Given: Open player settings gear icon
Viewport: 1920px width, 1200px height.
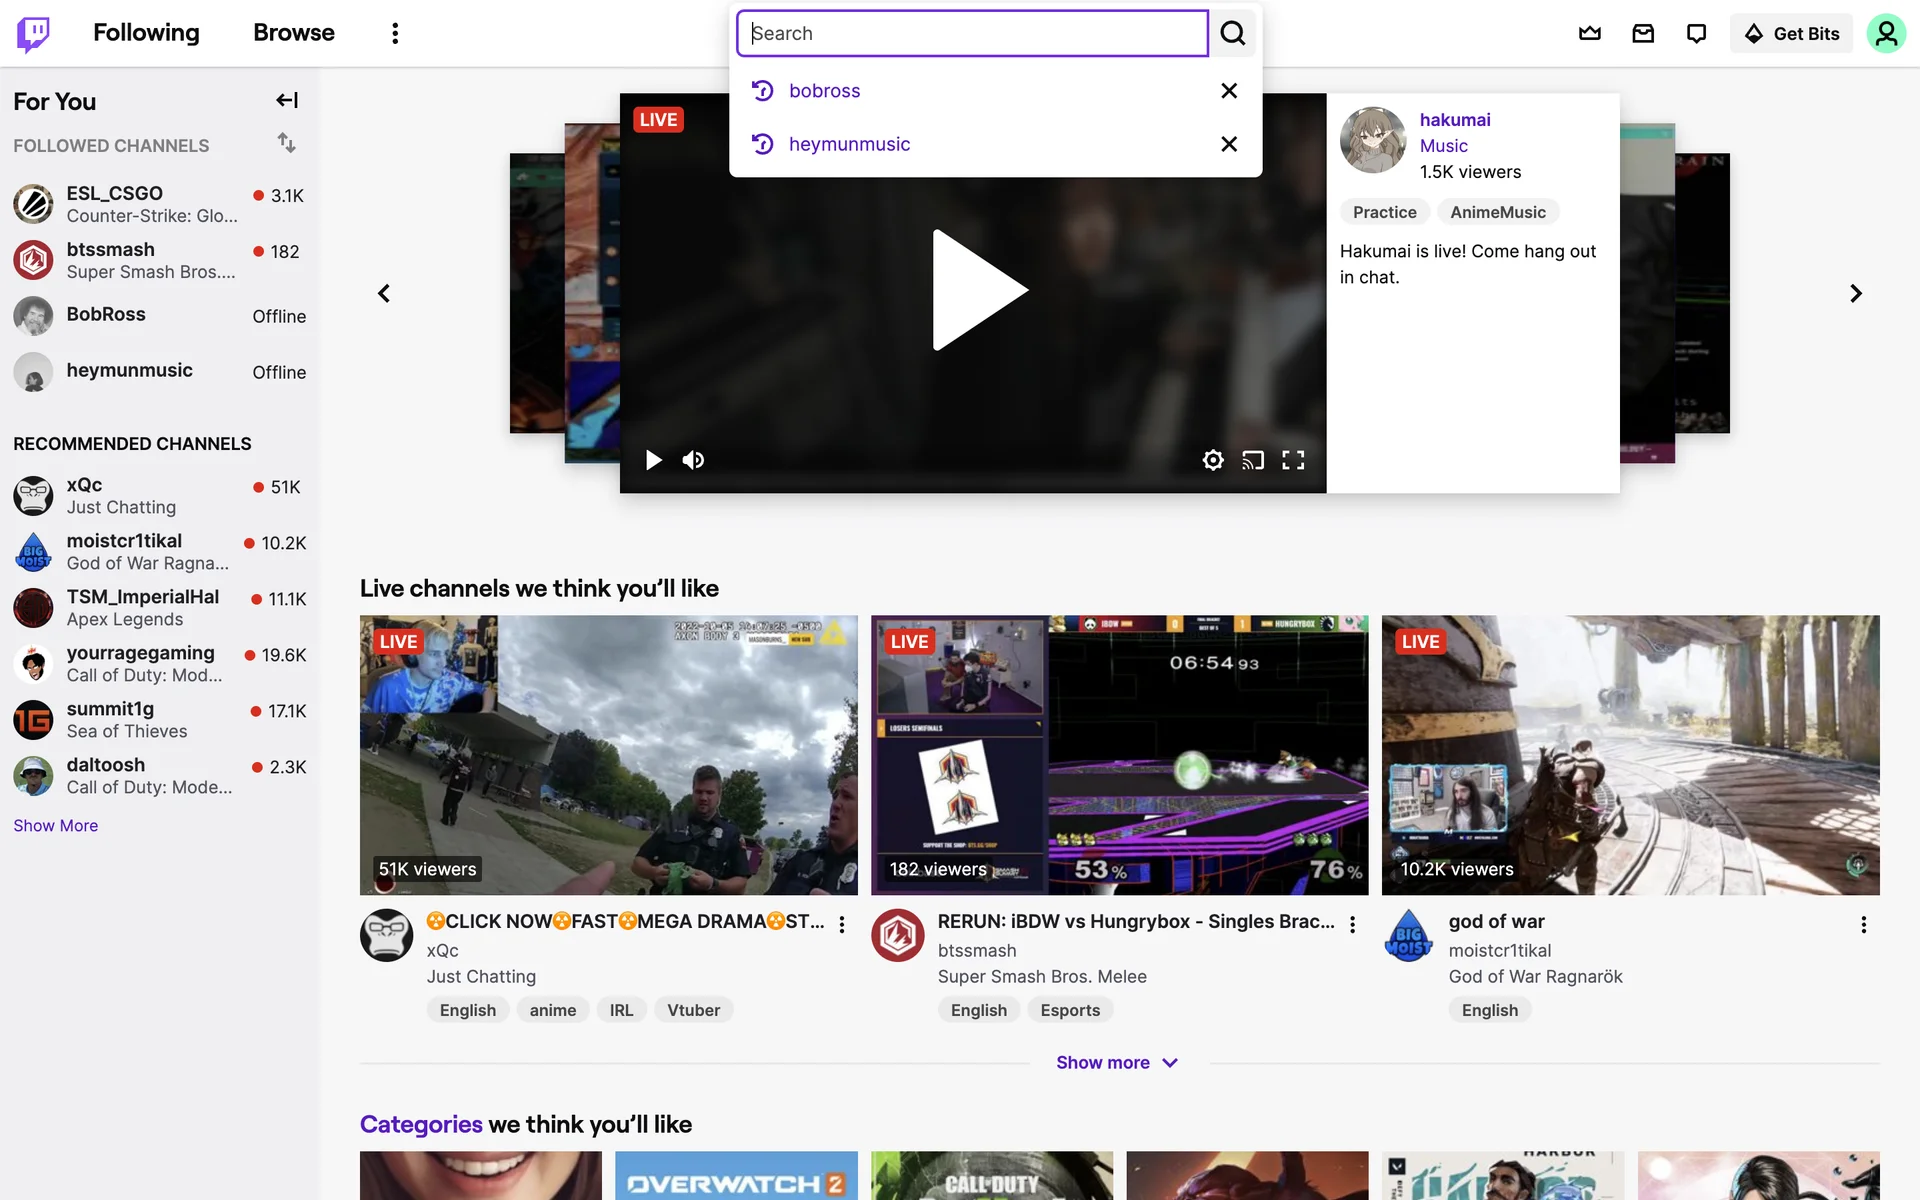Looking at the screenshot, I should (x=1213, y=460).
